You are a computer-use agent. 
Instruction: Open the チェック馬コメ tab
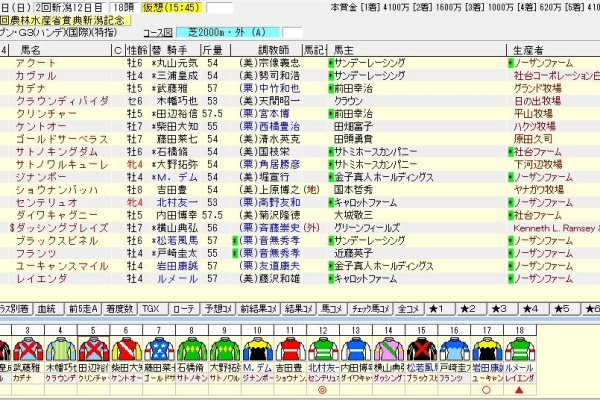(370, 309)
